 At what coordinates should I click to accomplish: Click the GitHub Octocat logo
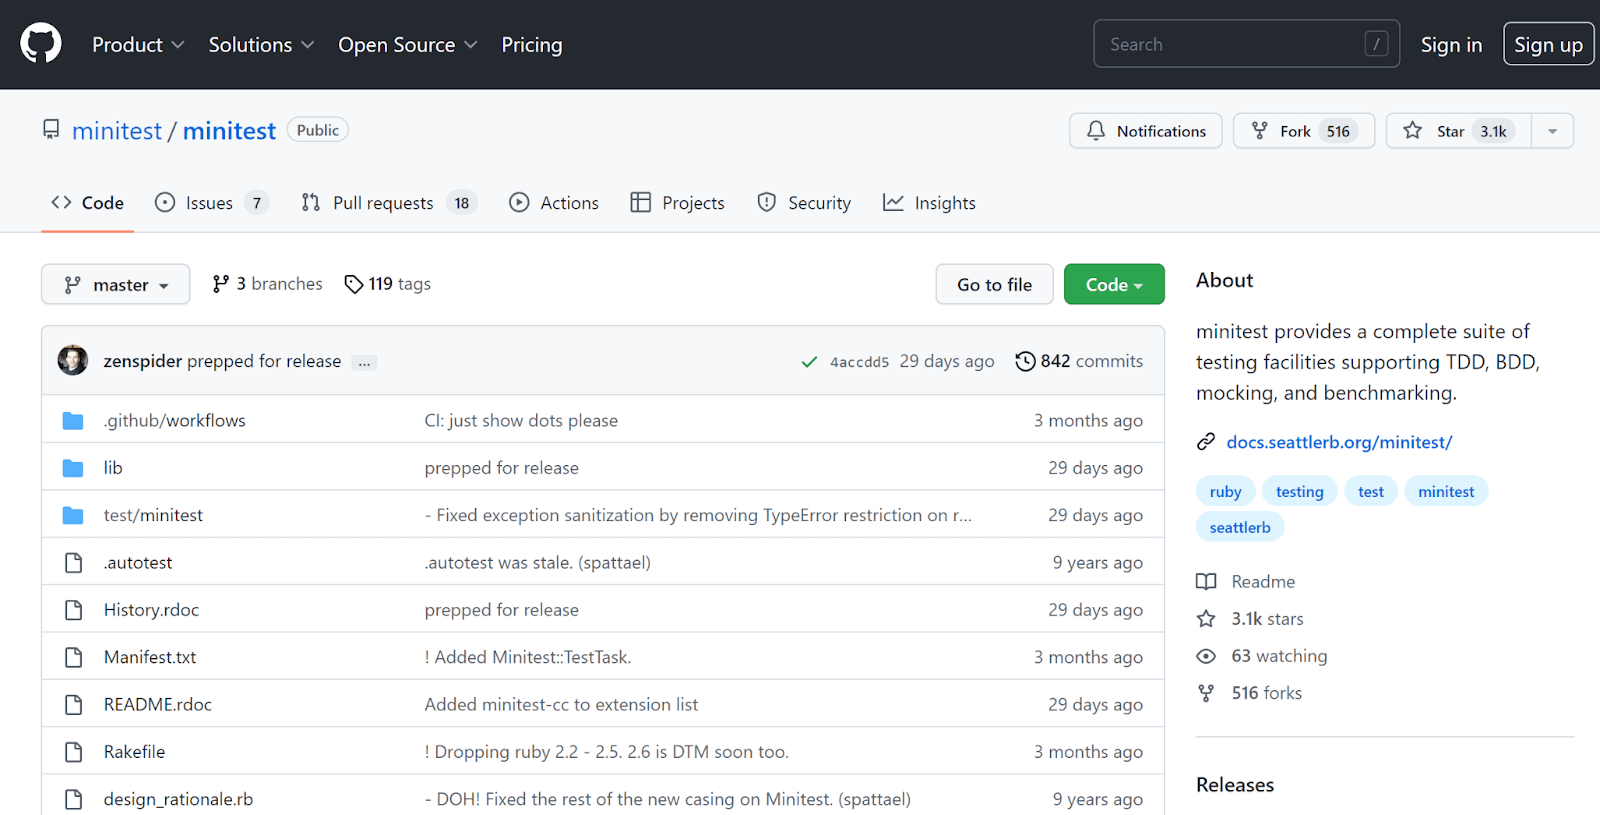coord(41,44)
